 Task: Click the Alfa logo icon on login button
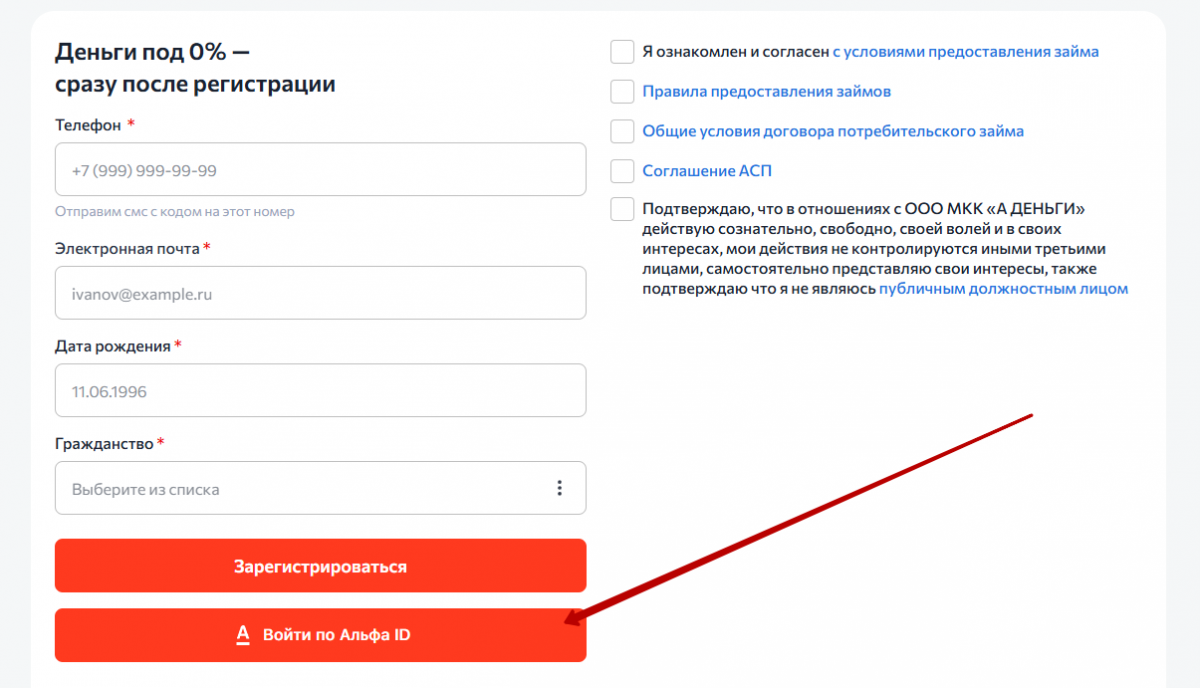(242, 635)
